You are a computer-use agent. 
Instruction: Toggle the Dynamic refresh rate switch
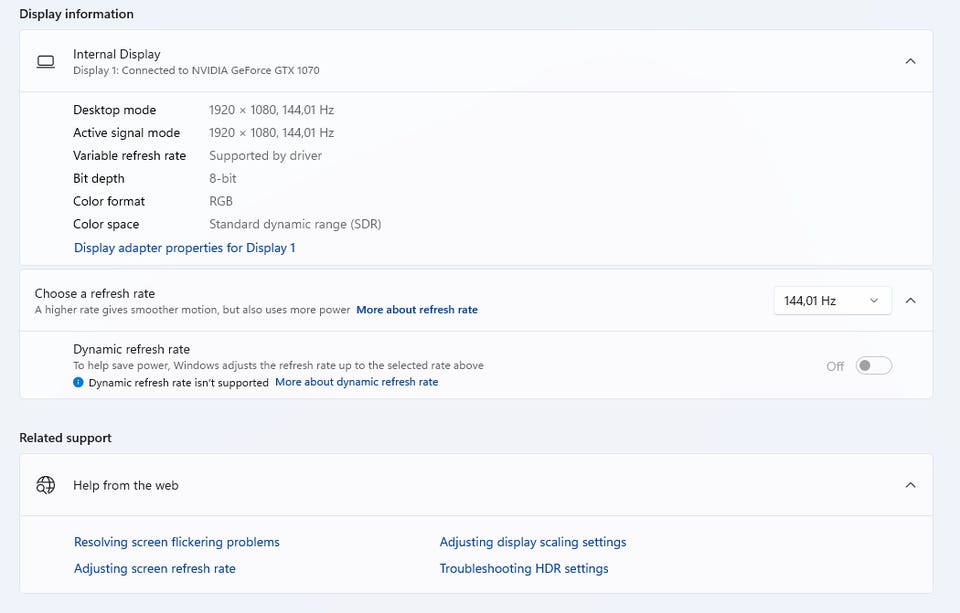click(x=873, y=366)
